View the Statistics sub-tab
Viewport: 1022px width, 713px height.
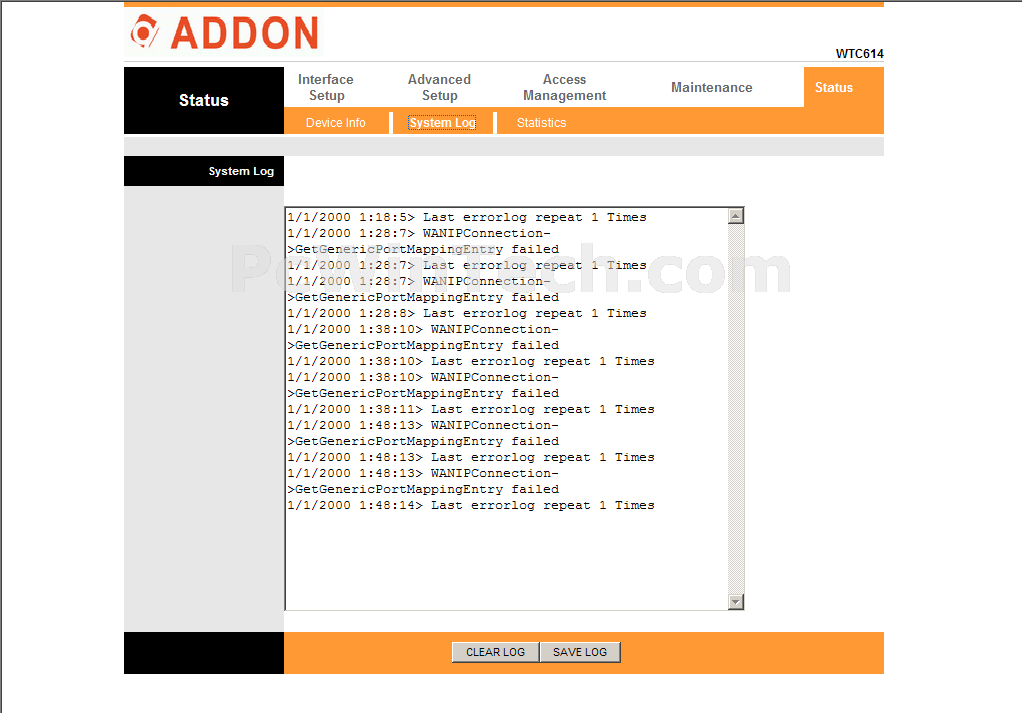[541, 123]
